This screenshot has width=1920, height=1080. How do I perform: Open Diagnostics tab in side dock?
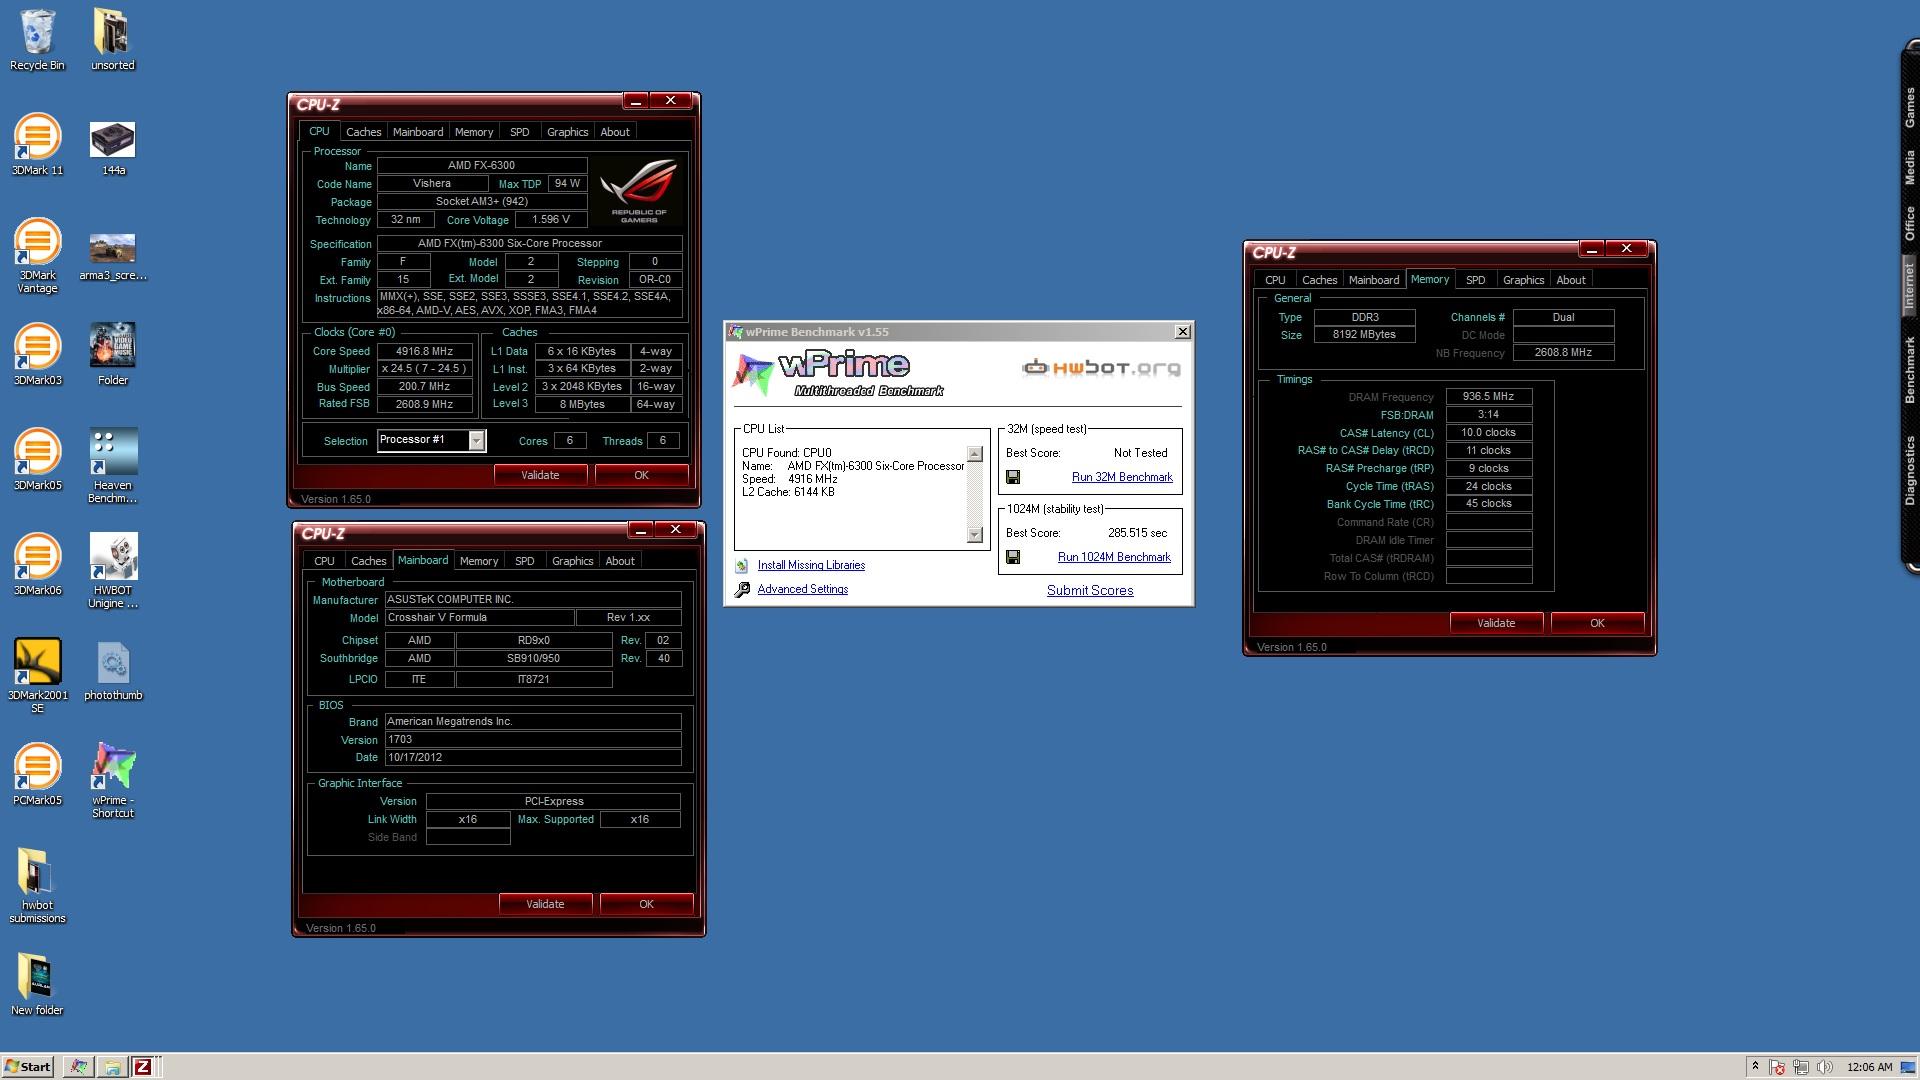point(1909,470)
